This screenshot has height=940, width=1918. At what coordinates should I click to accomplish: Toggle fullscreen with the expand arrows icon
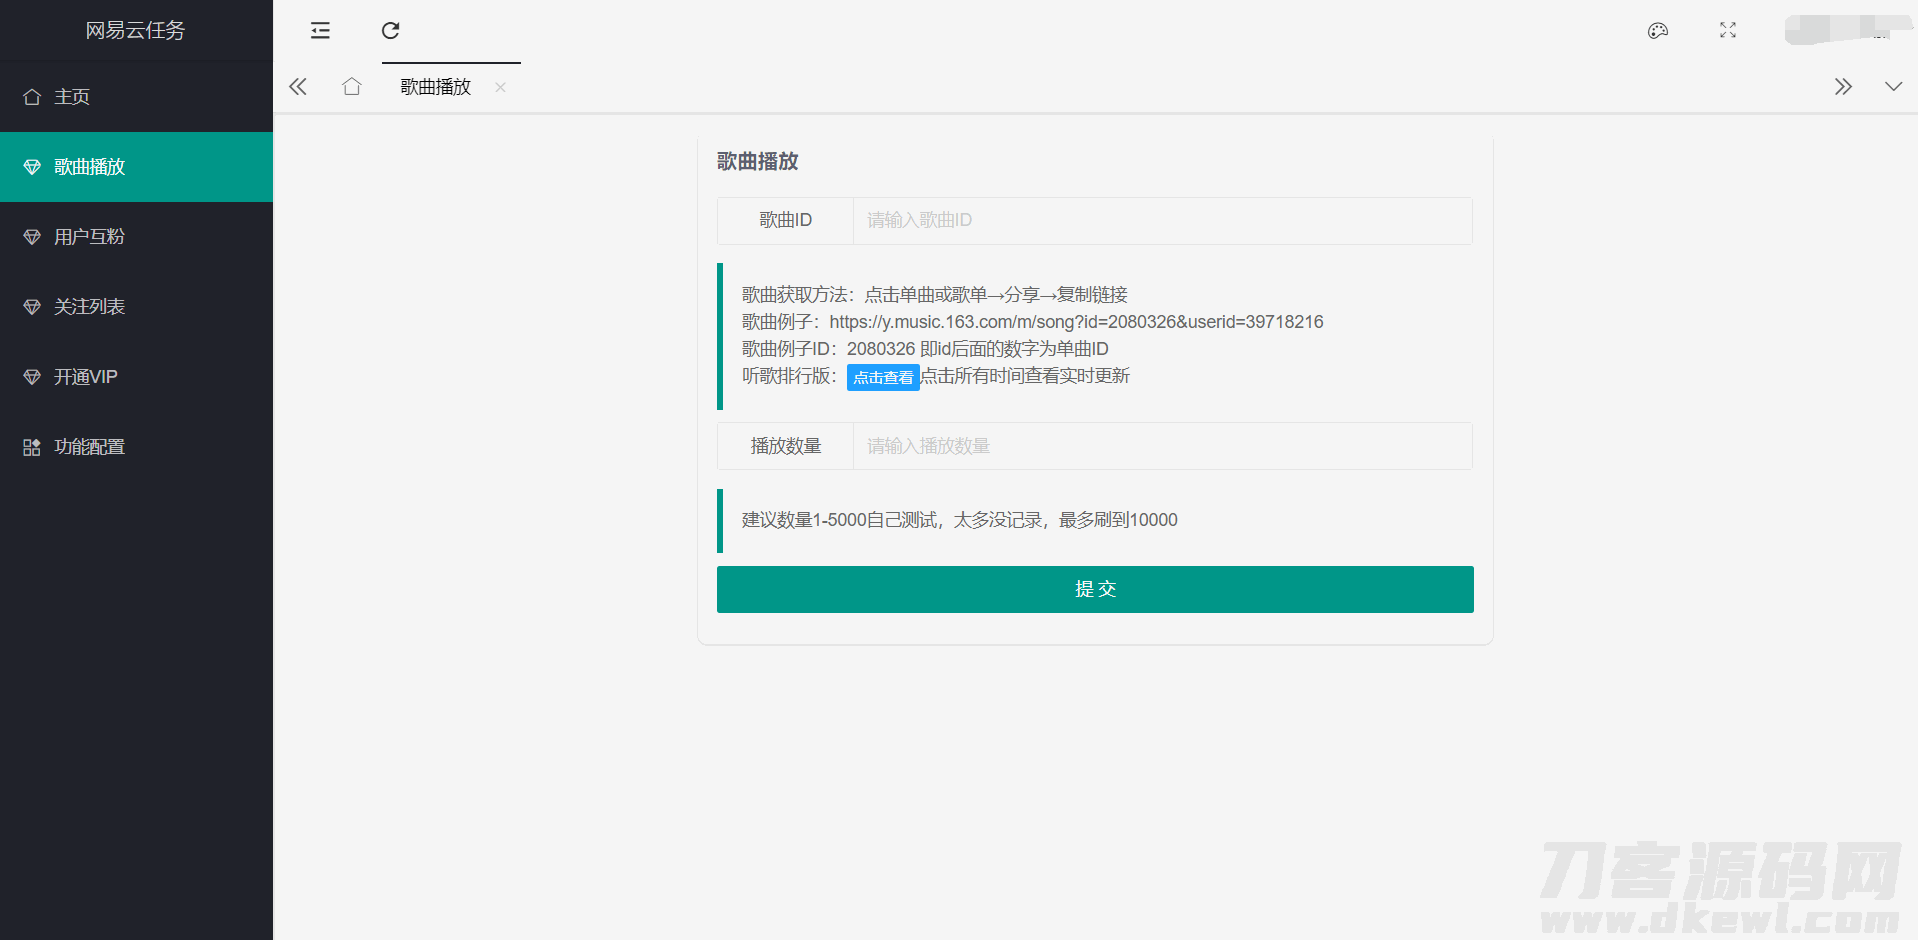tap(1727, 30)
